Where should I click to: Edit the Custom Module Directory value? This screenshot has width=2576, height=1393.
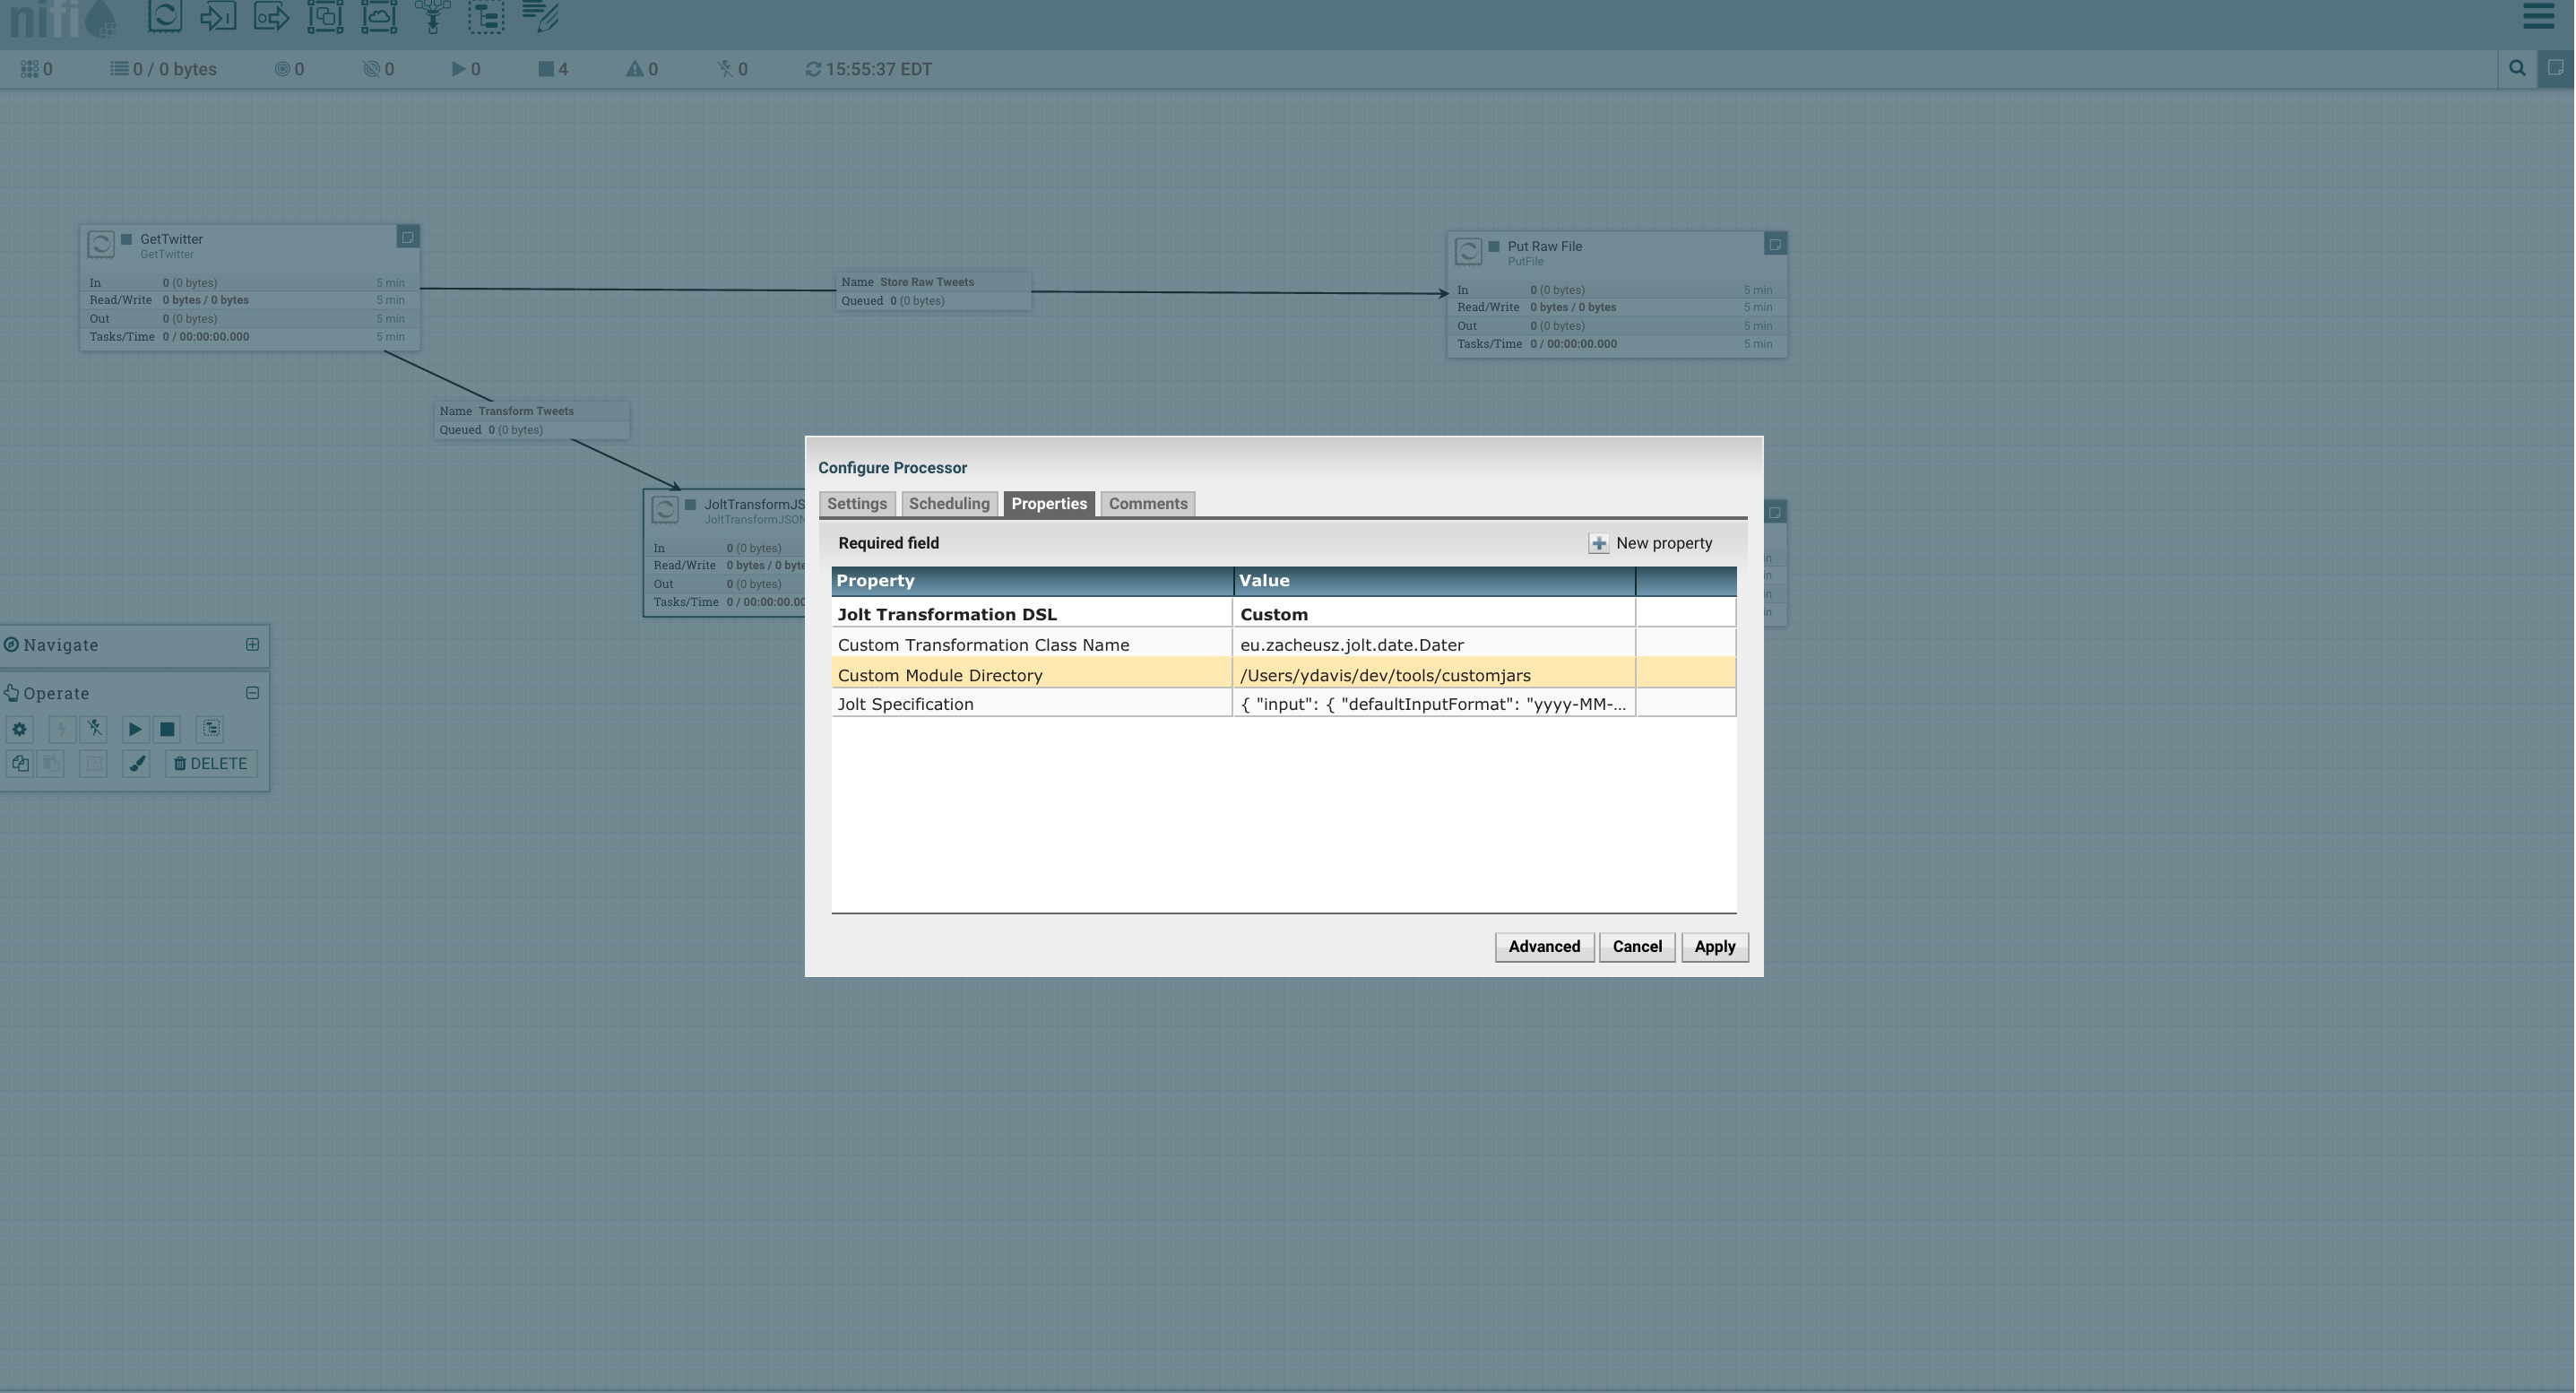(x=1434, y=675)
